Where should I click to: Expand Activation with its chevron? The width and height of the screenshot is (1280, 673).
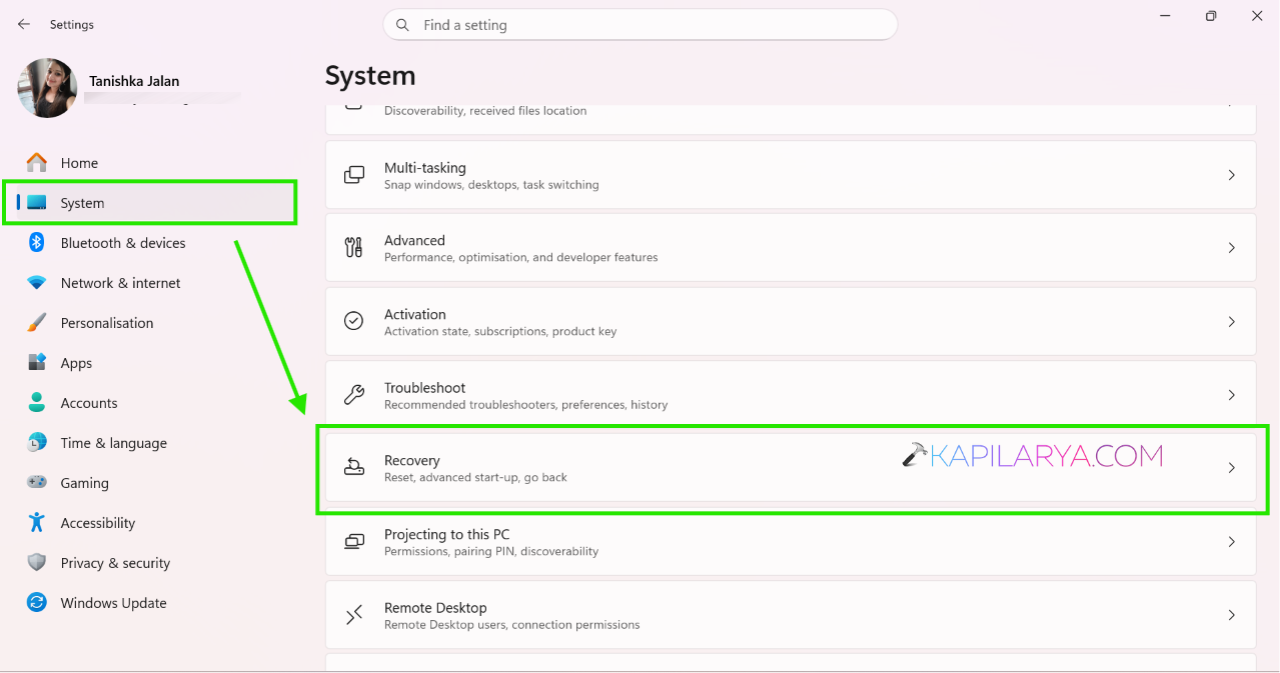1232,322
